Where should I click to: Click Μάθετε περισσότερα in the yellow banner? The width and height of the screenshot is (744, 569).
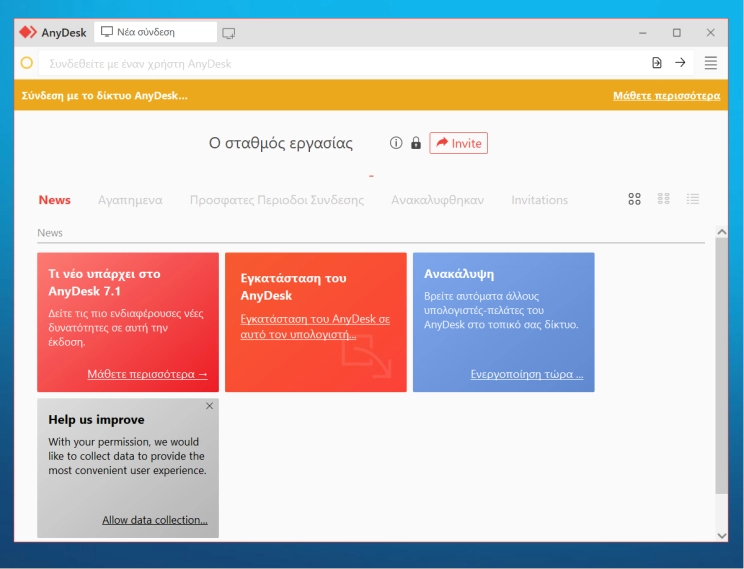[x=666, y=95]
